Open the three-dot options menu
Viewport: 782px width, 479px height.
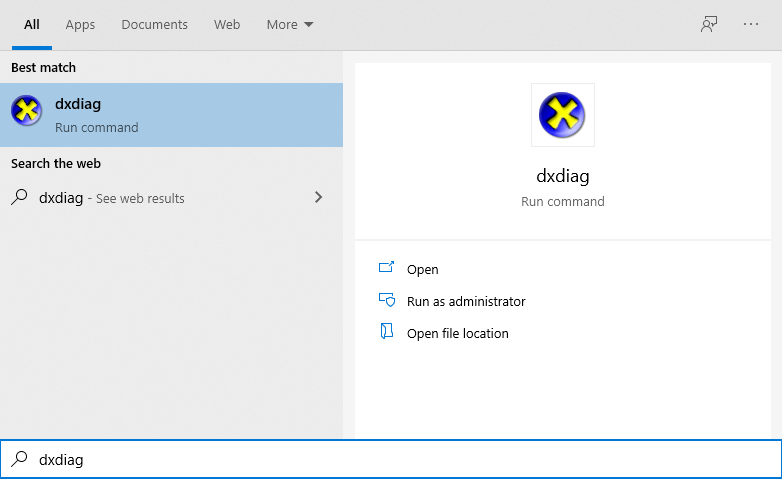[751, 24]
